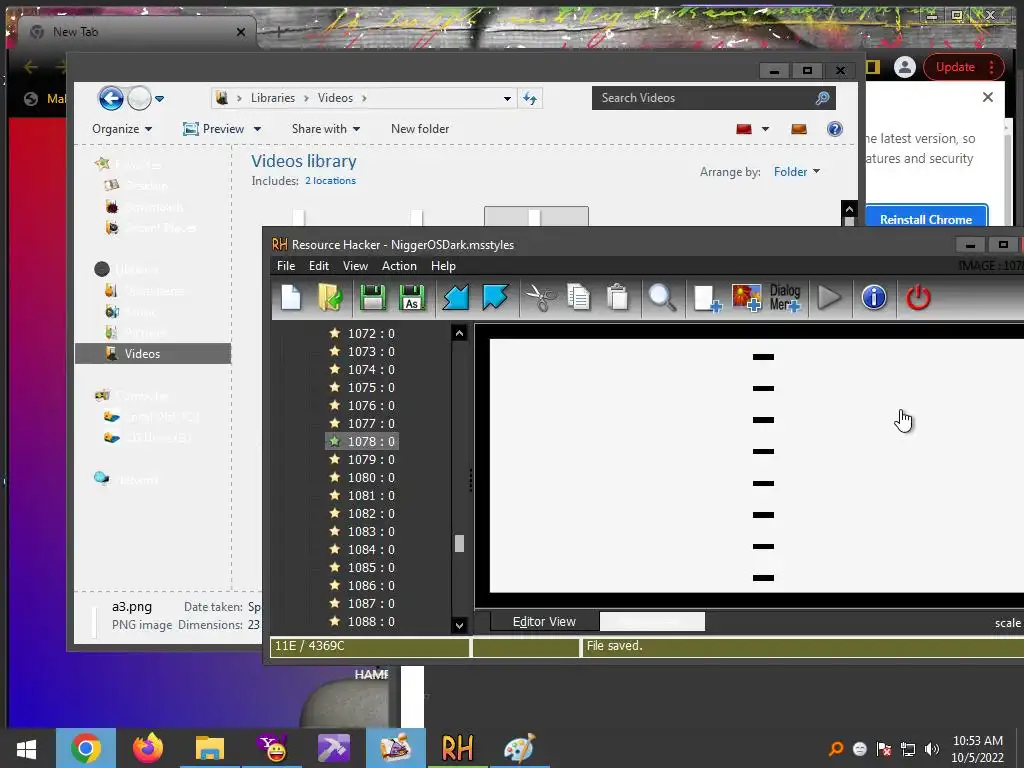Open the RH taskbar icon

click(457, 748)
